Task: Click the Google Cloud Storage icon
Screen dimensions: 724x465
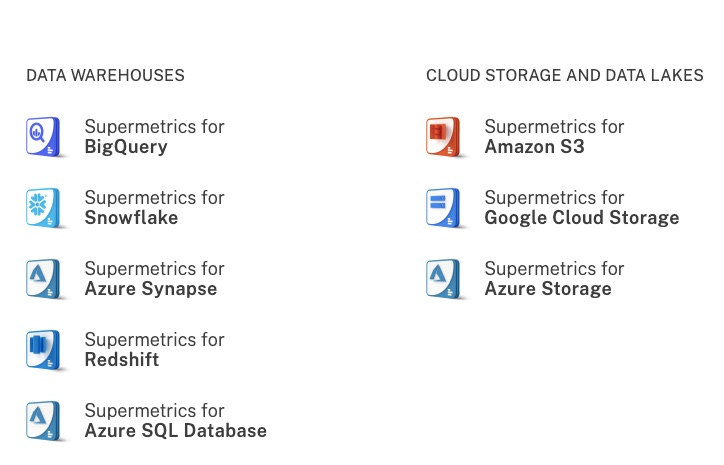Action: (443, 208)
